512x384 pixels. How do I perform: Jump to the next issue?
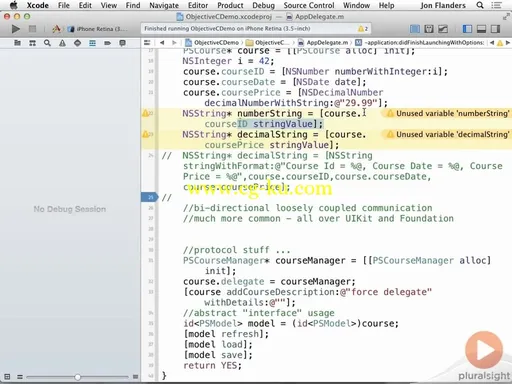click(508, 43)
